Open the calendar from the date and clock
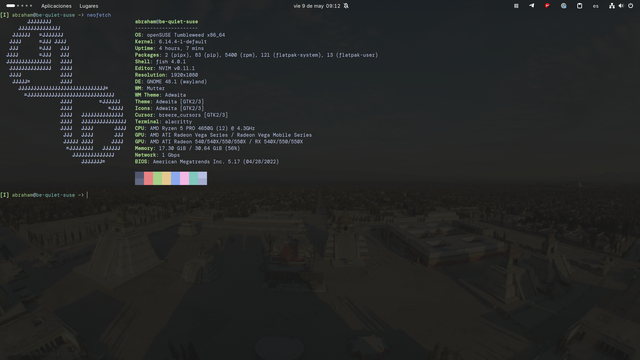The image size is (640, 360). point(317,6)
